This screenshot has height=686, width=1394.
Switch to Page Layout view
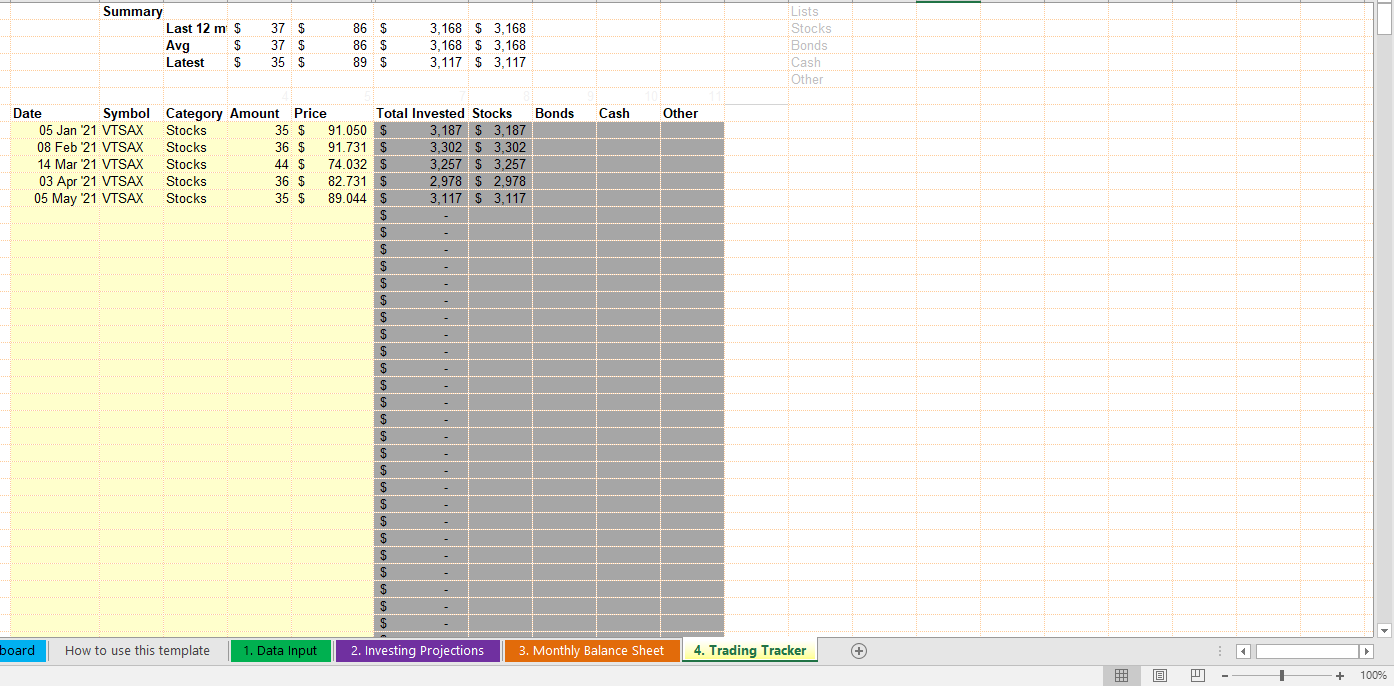click(1159, 676)
